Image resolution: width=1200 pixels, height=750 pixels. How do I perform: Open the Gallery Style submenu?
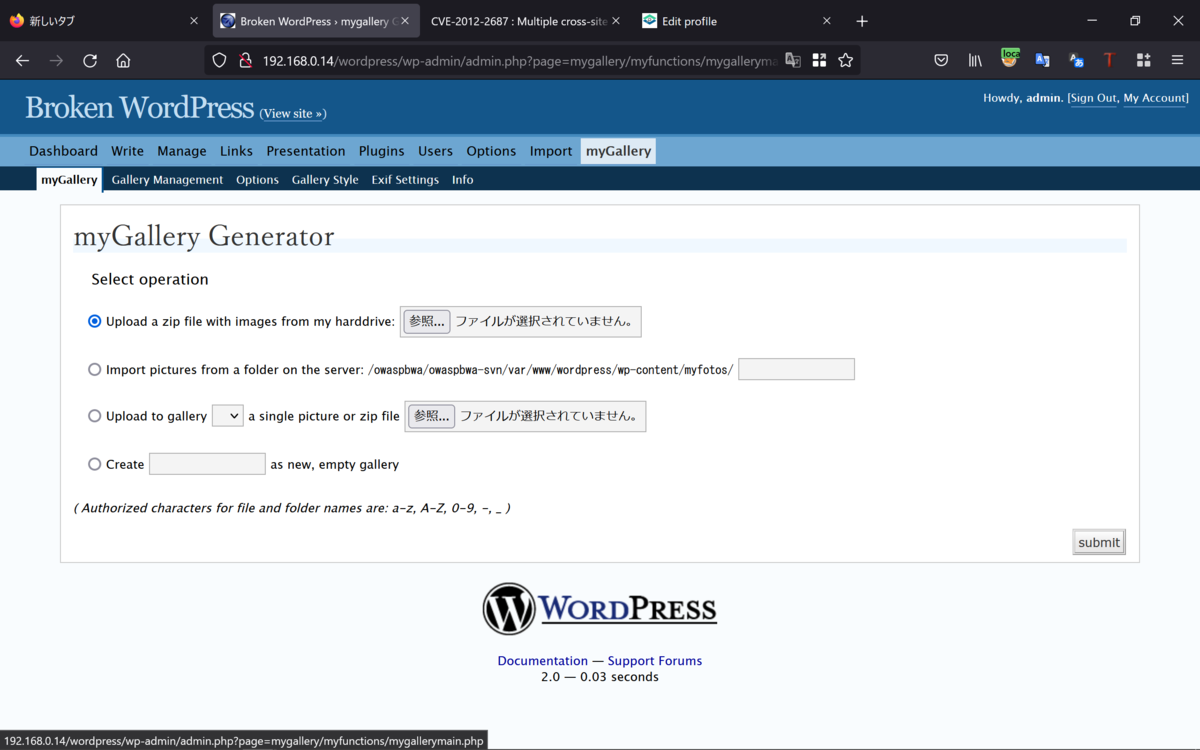pyautogui.click(x=325, y=180)
